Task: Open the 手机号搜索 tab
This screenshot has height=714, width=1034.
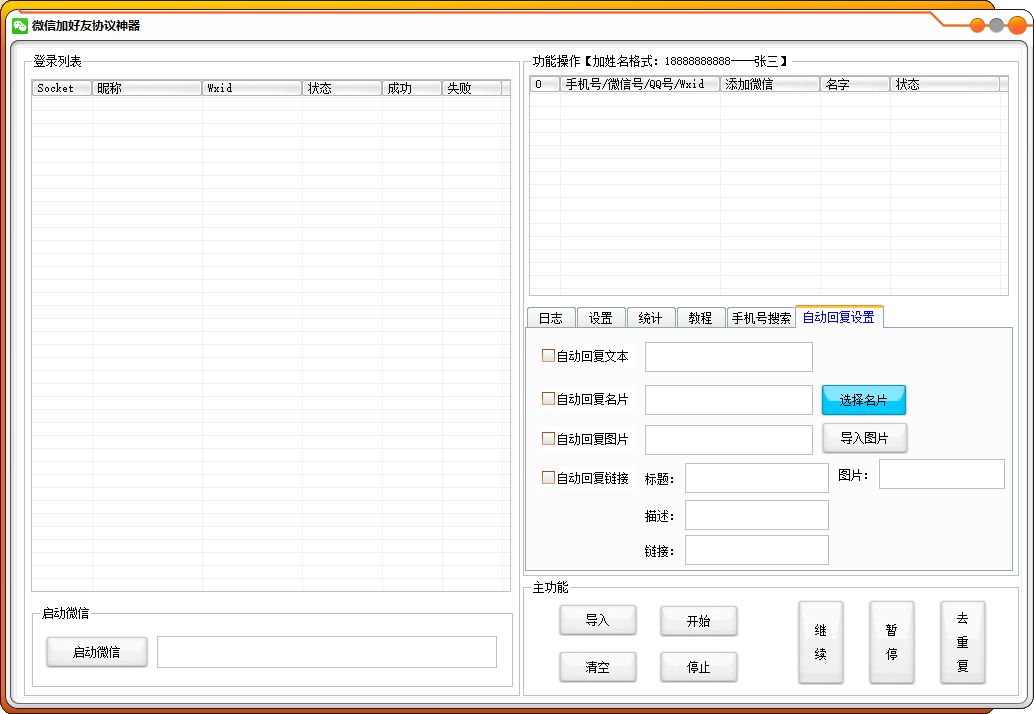Action: point(761,318)
